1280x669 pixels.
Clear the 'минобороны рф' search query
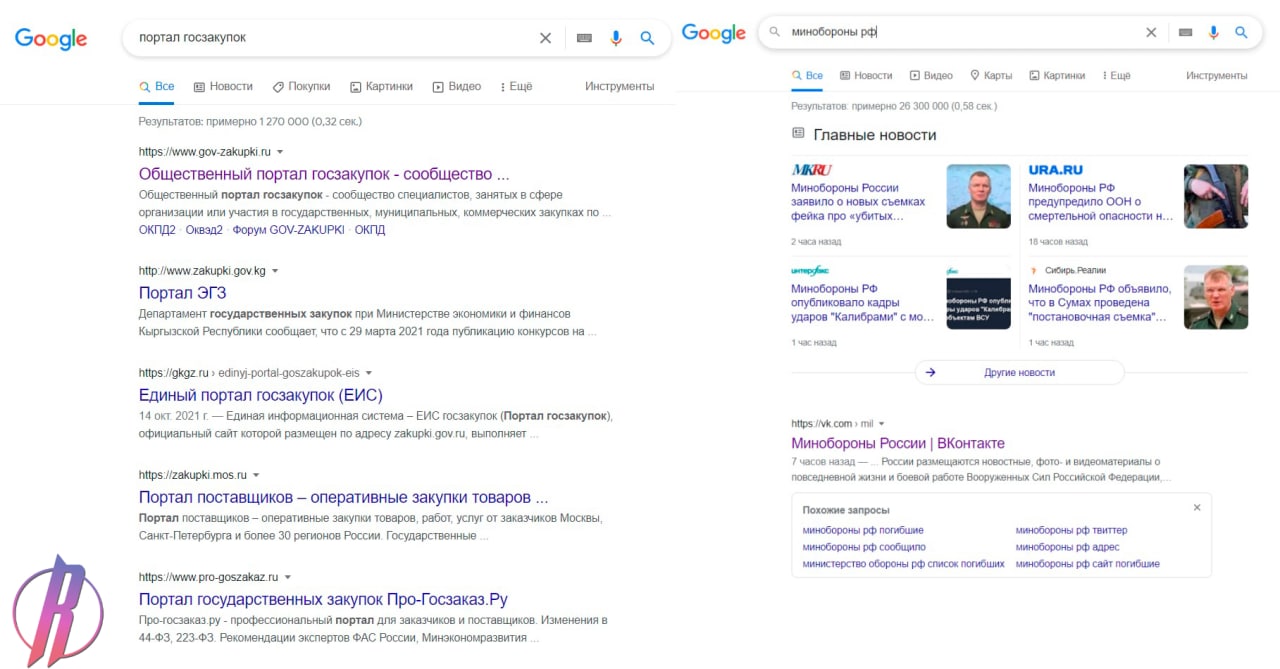(x=1151, y=32)
